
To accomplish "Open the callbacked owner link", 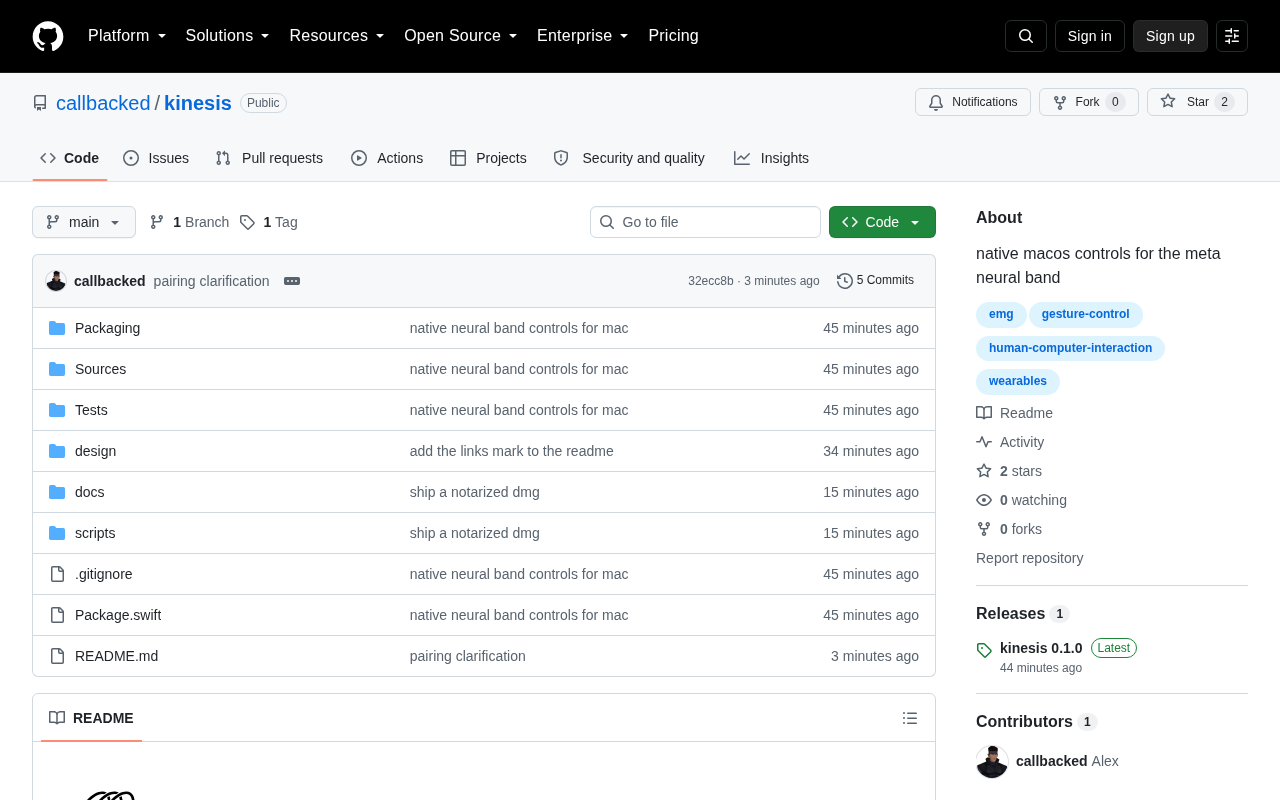I will (x=103, y=103).
